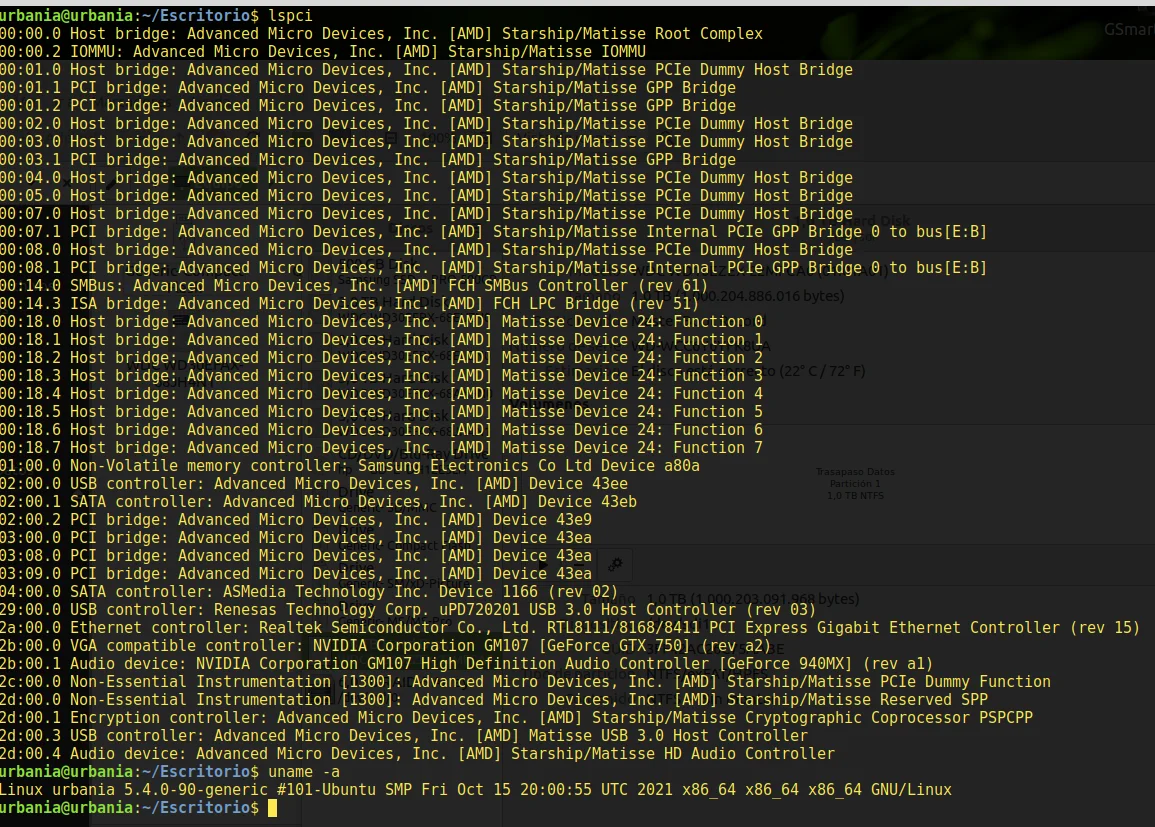
Task: Click the 00:18.2 Matisse Device 24 Function 2 line
Action: coord(382,359)
